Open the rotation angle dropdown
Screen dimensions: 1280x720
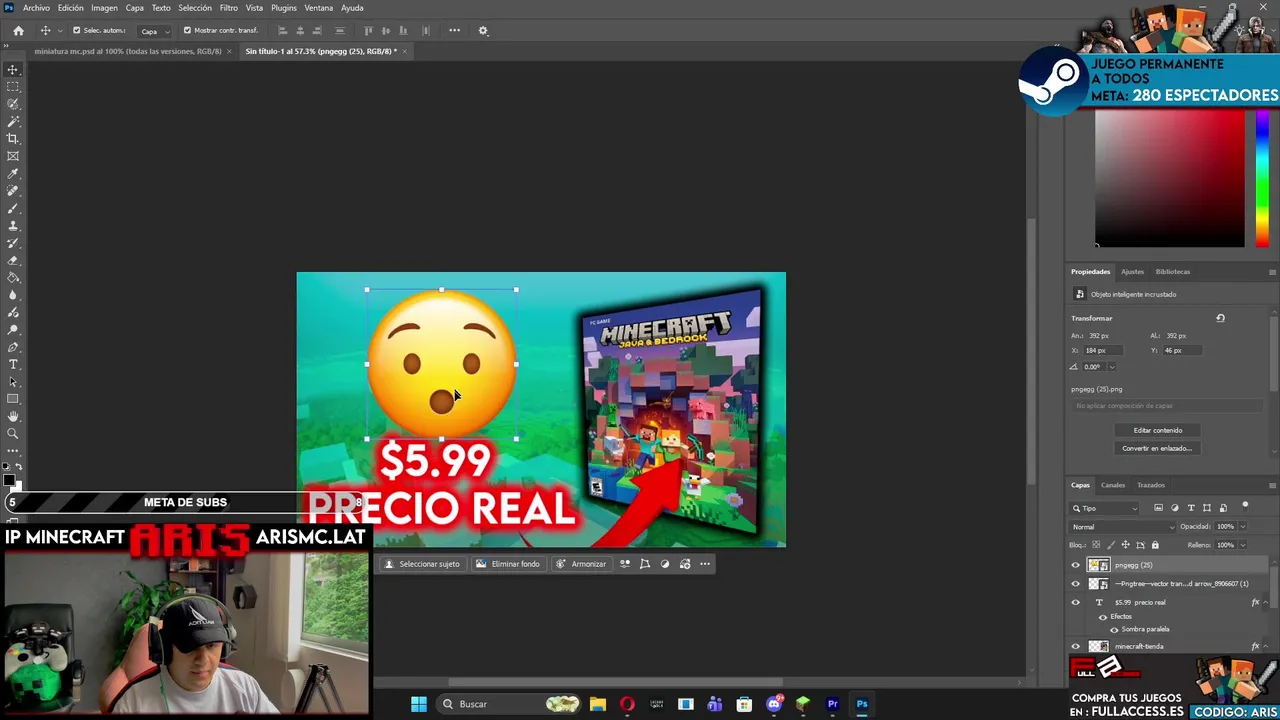1111,367
